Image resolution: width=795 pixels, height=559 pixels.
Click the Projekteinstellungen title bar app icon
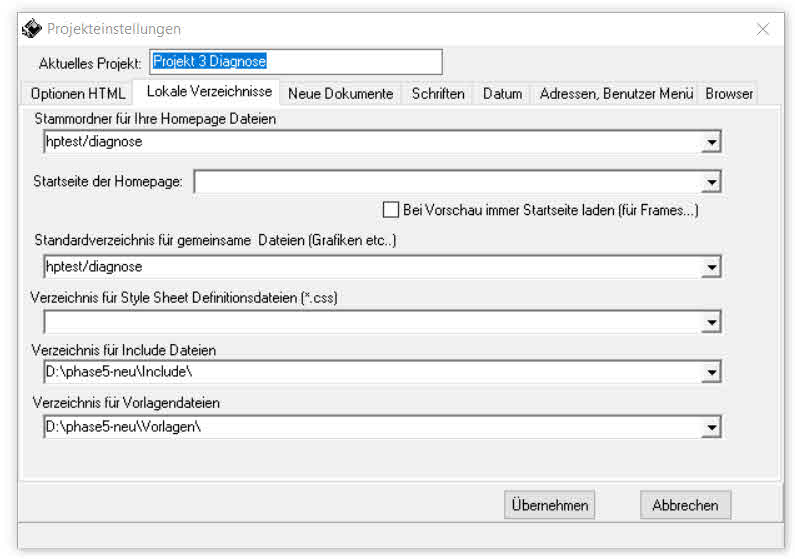tap(32, 29)
